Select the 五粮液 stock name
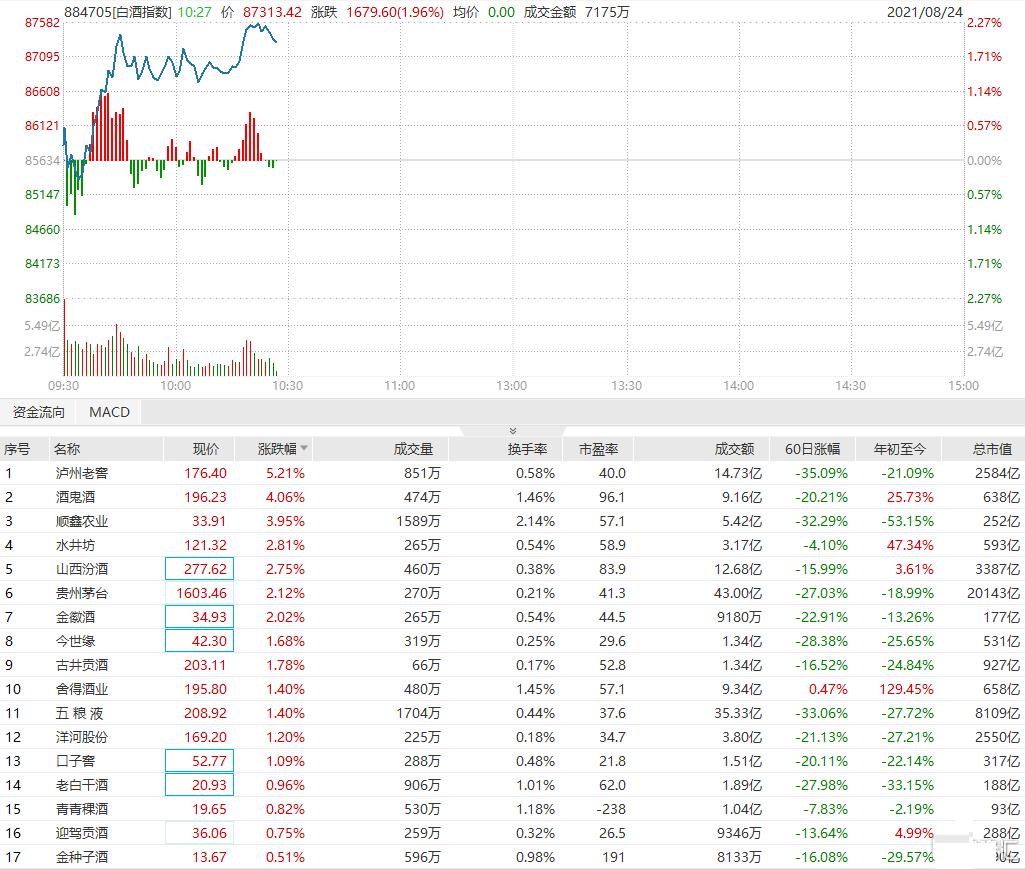1025x869 pixels. coord(82,713)
